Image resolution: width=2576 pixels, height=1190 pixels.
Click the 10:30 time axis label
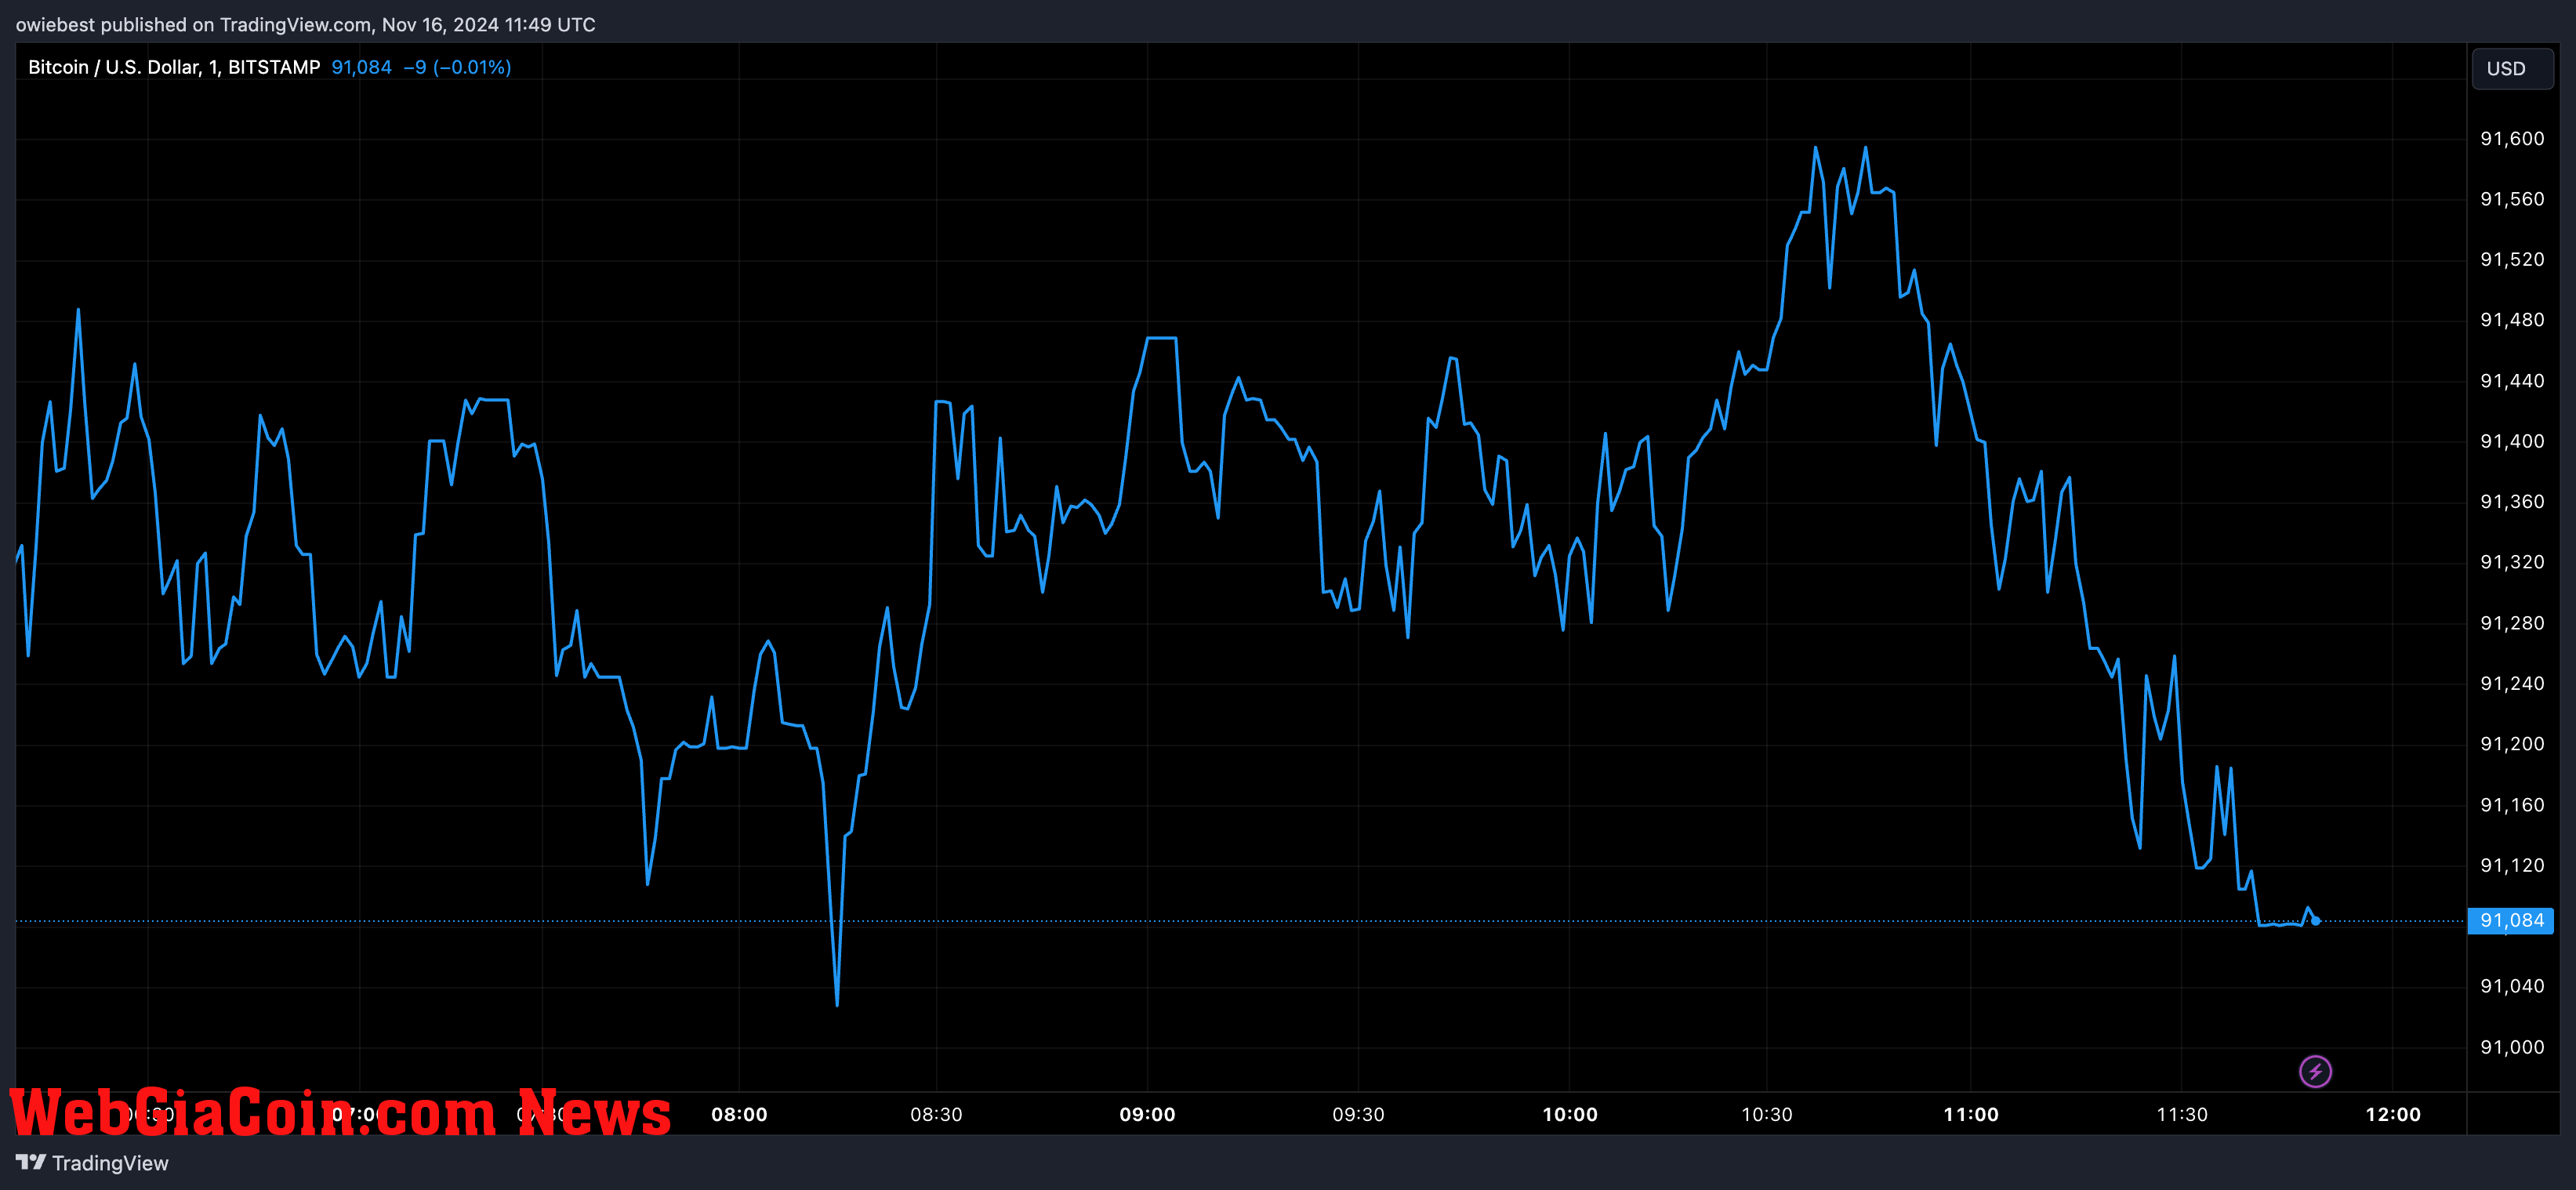1767,1114
